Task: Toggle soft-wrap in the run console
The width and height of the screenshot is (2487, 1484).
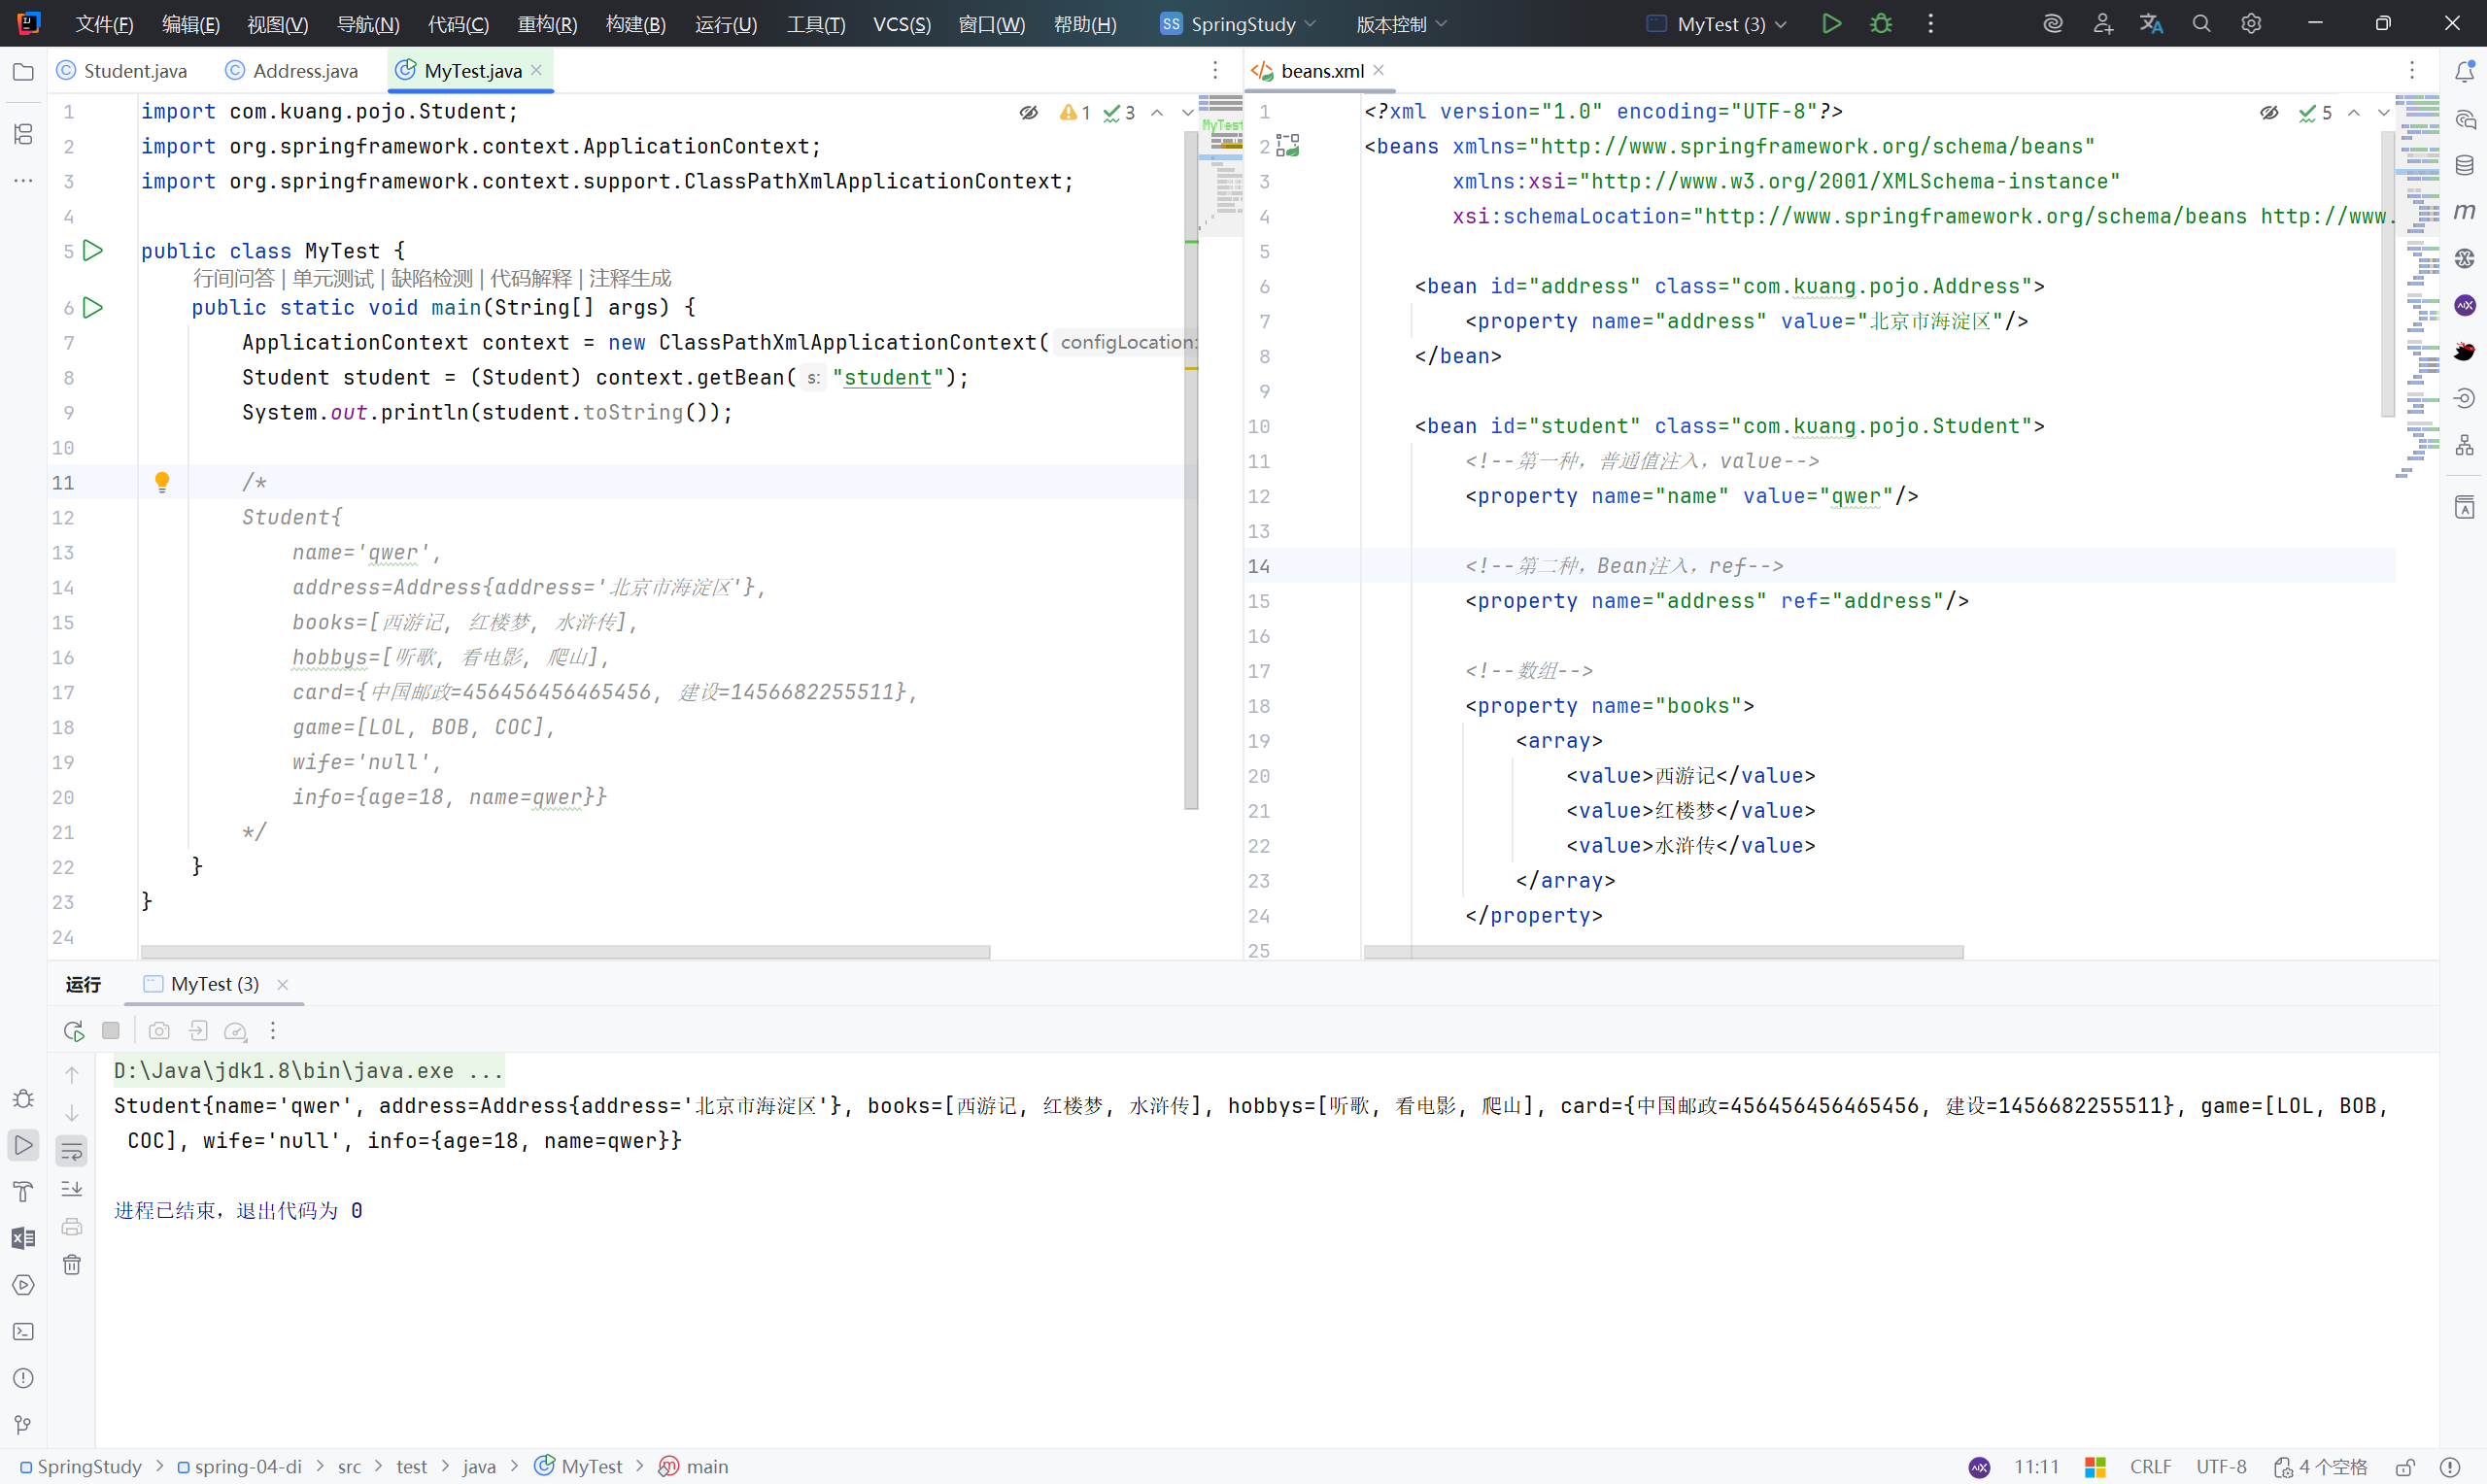Action: [x=72, y=1151]
